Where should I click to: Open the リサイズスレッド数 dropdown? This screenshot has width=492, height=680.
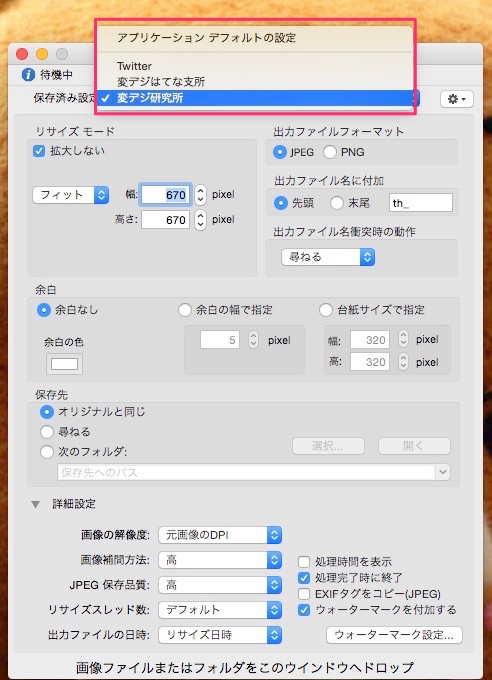pos(220,610)
